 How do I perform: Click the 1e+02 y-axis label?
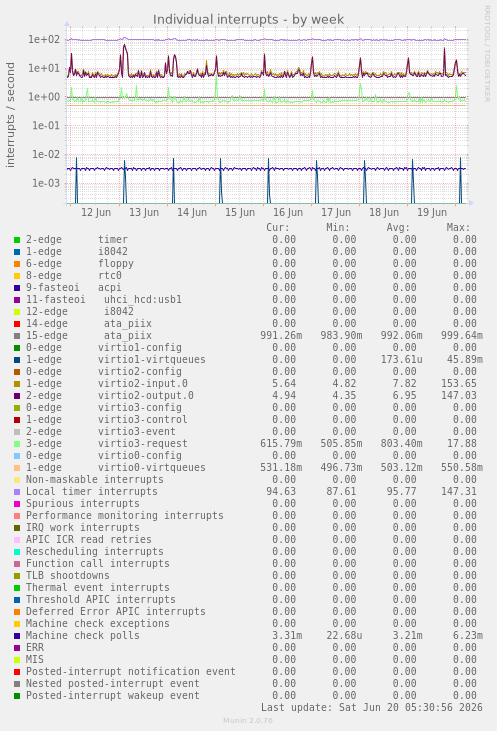[x=44, y=40]
